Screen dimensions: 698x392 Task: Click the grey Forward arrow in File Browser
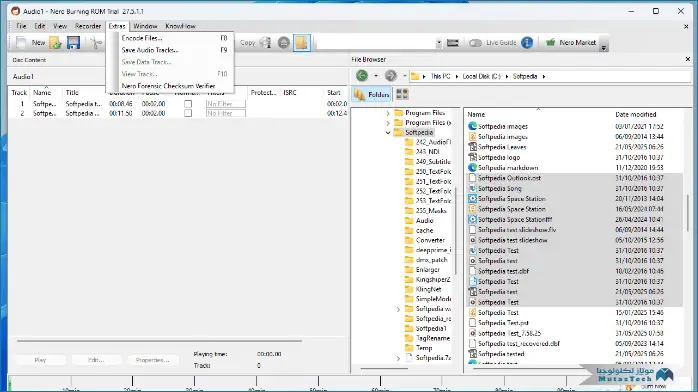[390, 76]
